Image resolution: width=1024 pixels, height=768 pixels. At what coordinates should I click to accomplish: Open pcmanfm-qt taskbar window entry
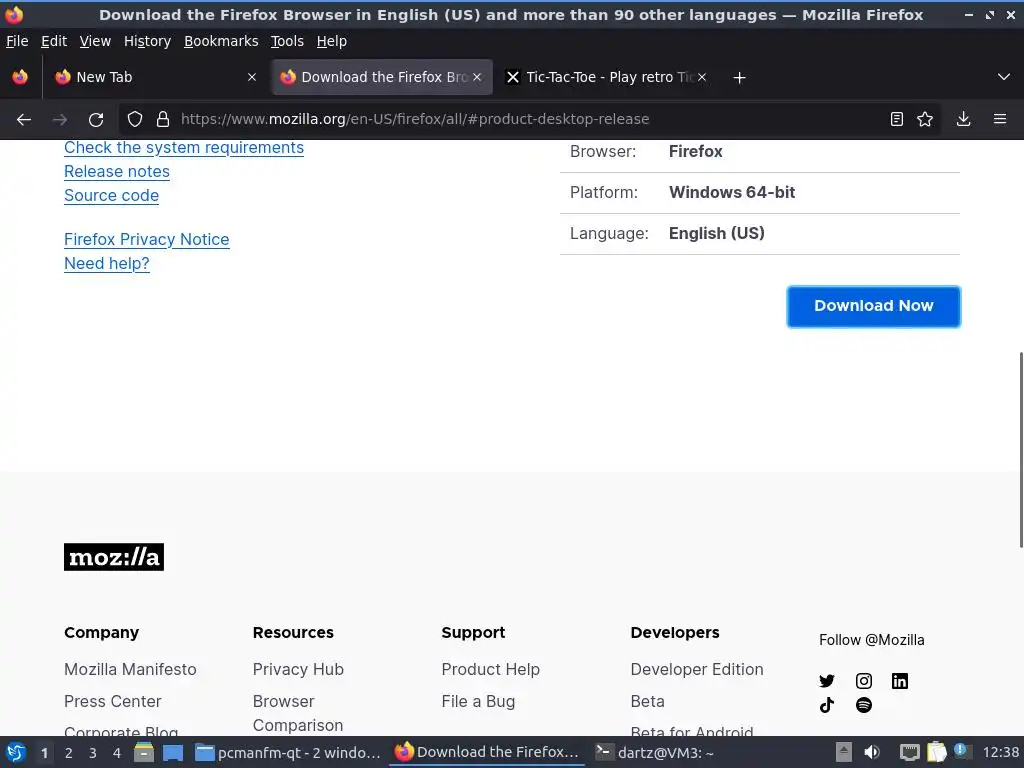pos(288,753)
